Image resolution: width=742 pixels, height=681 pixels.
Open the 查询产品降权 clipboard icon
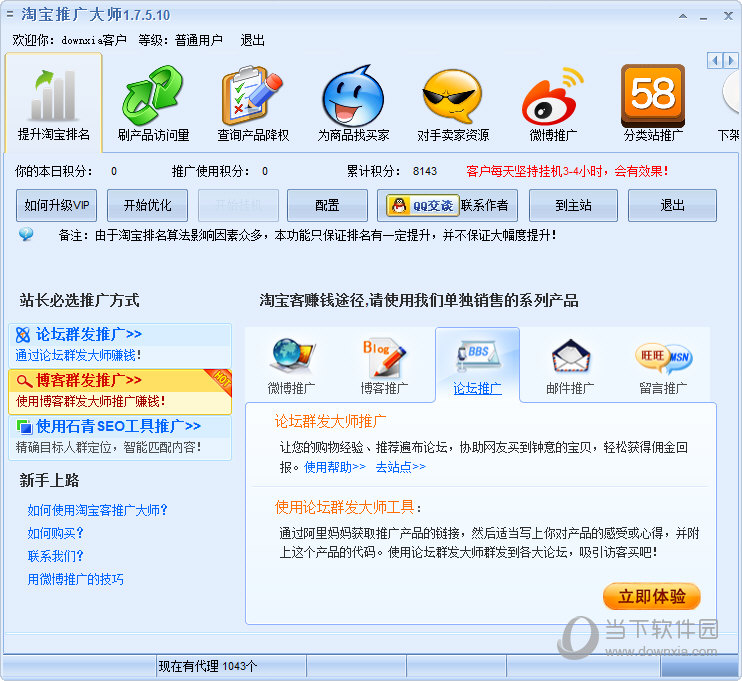[252, 95]
